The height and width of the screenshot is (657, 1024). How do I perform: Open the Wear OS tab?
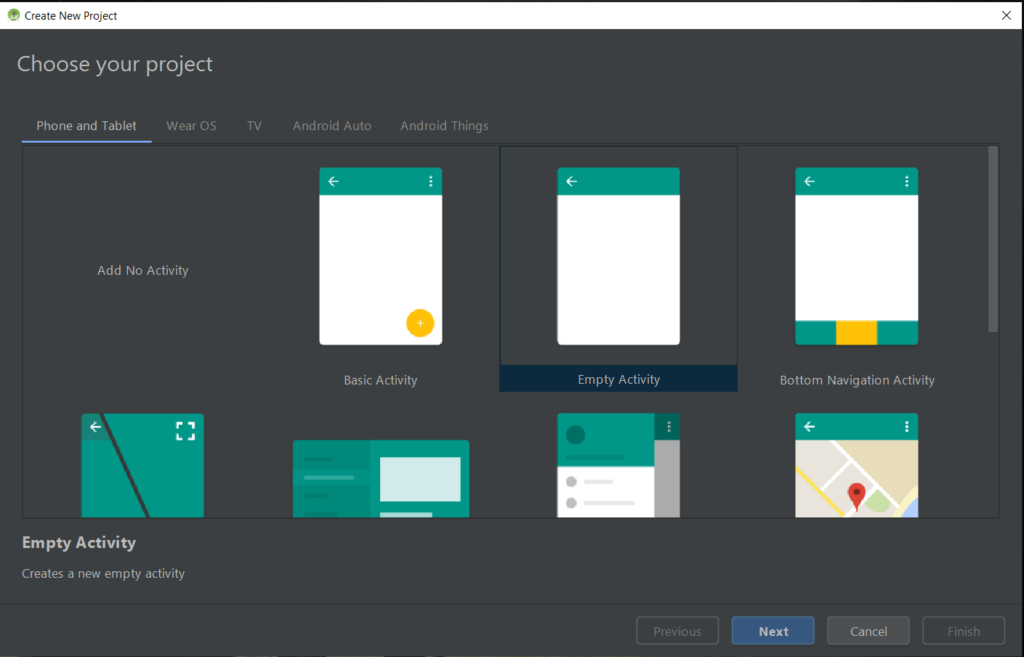coord(191,126)
